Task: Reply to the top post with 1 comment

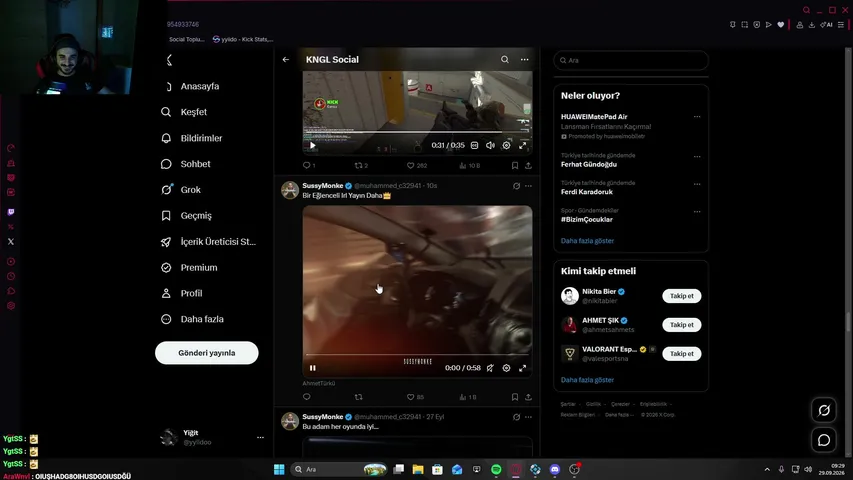Action: click(309, 165)
